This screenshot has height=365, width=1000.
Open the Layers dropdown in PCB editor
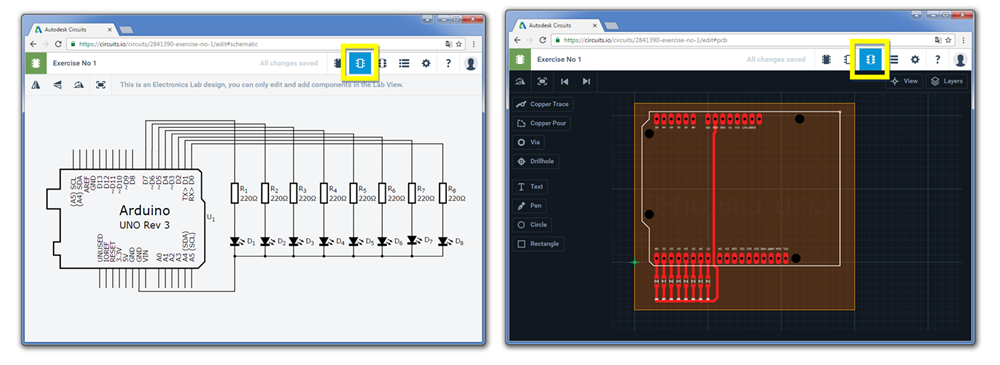947,81
